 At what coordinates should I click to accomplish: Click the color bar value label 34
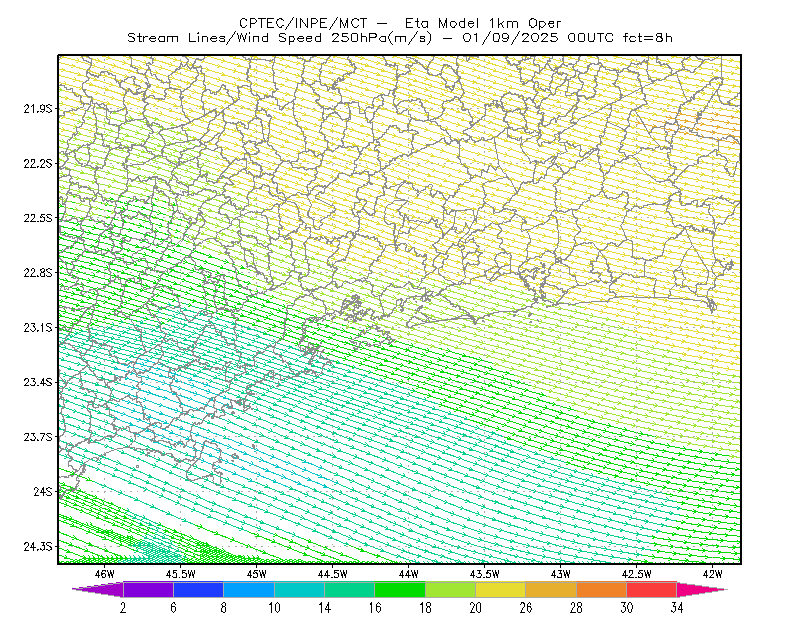click(677, 608)
